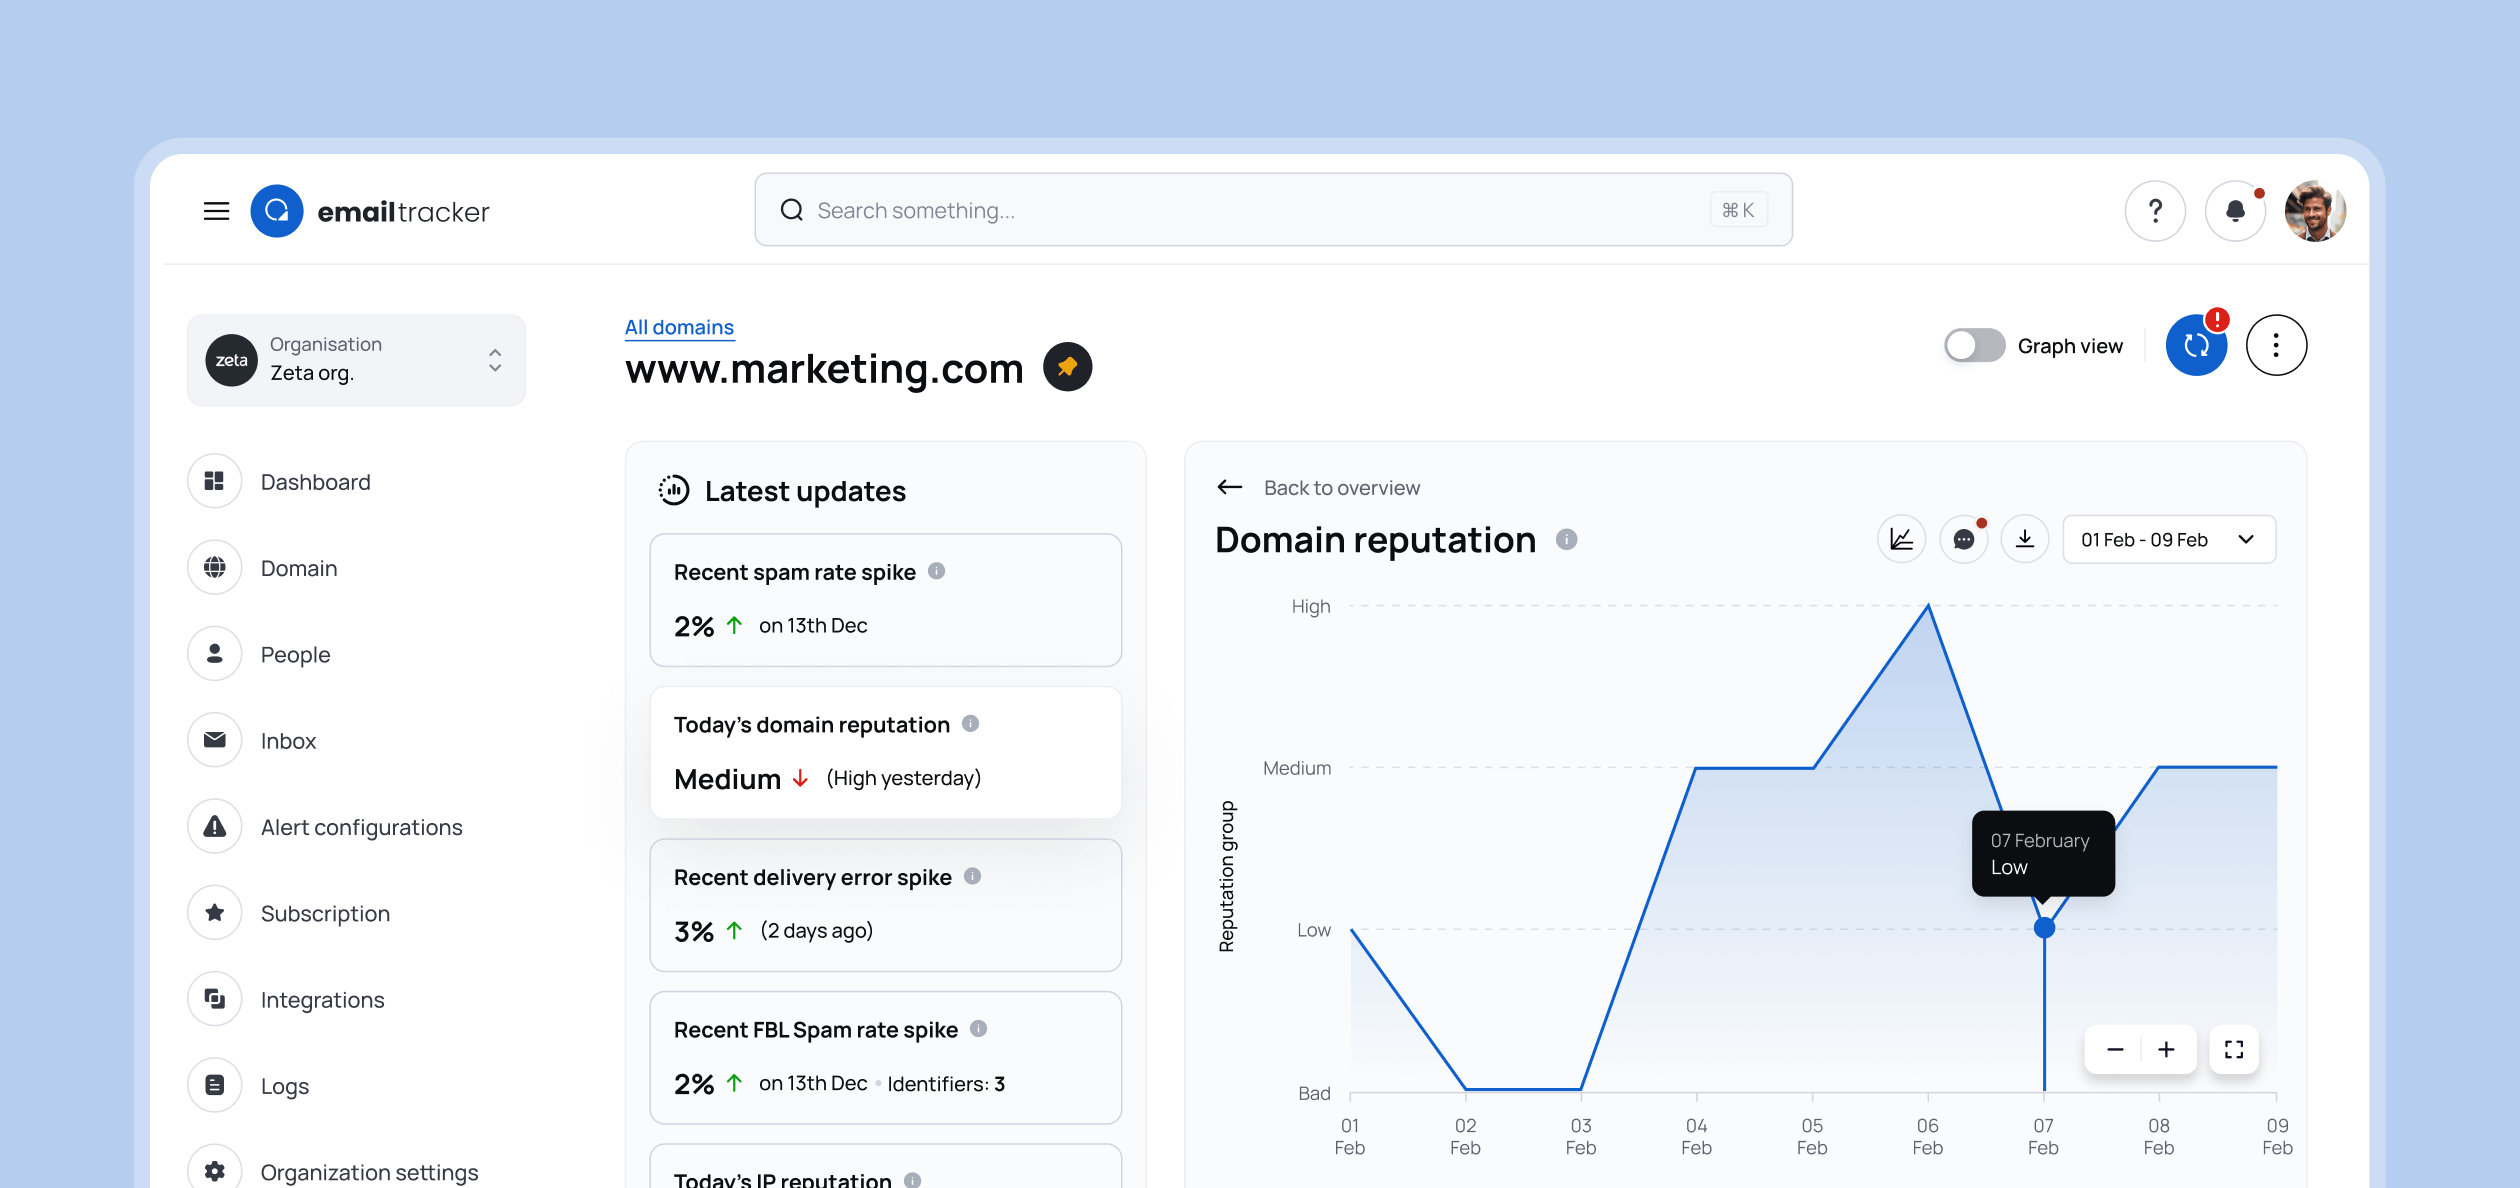The width and height of the screenshot is (2520, 1188).
Task: Expand the chart to fullscreen
Action: 2233,1049
